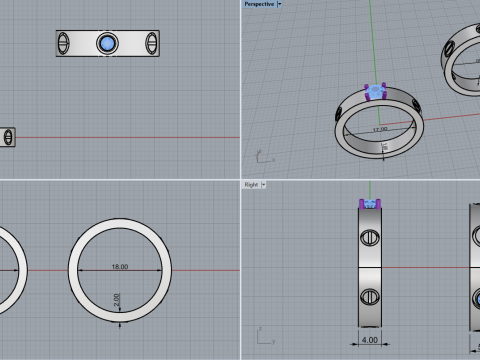Viewport: 480px width, 360px height.
Task: Open the Perspective viewport dropdown arrow
Action: pos(279,4)
